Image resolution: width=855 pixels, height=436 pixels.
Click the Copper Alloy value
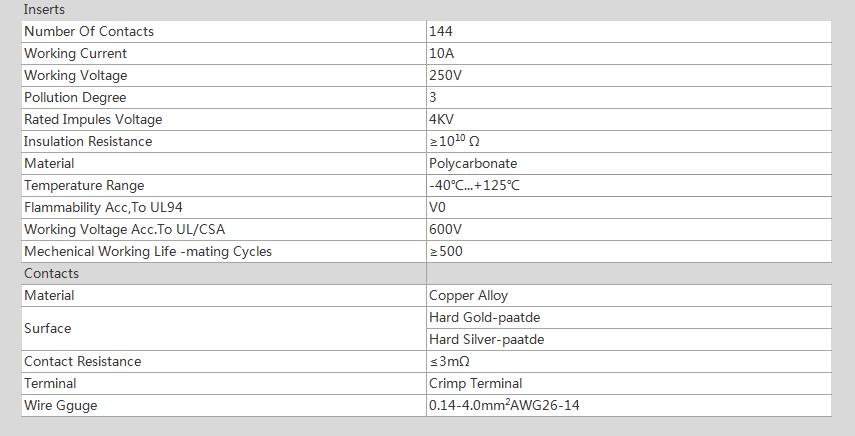pos(468,296)
